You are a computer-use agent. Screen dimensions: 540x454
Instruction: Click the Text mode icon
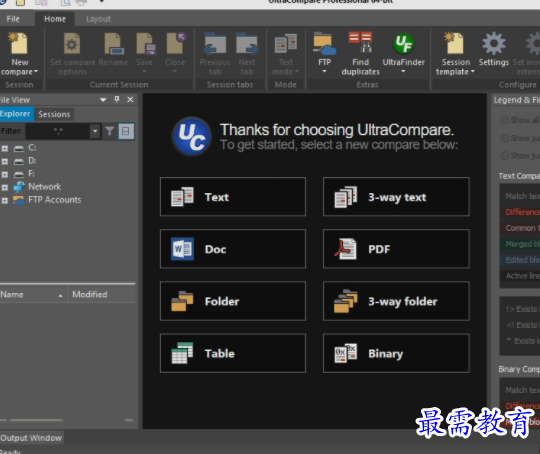coord(285,43)
